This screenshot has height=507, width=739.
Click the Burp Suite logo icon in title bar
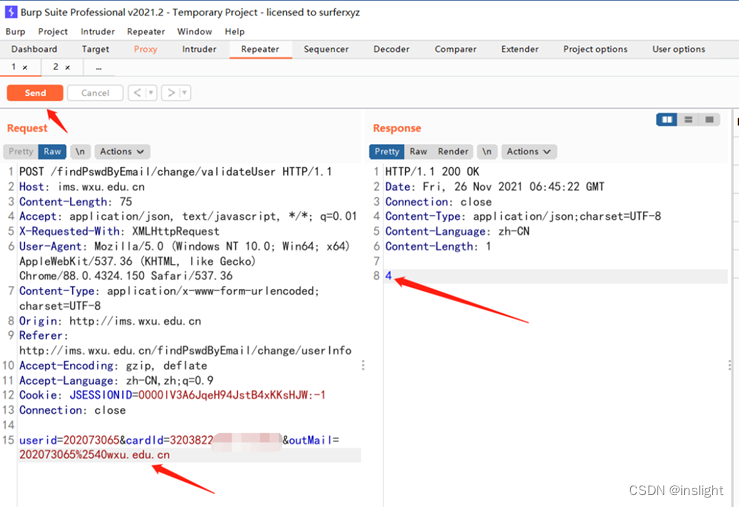coord(10,12)
